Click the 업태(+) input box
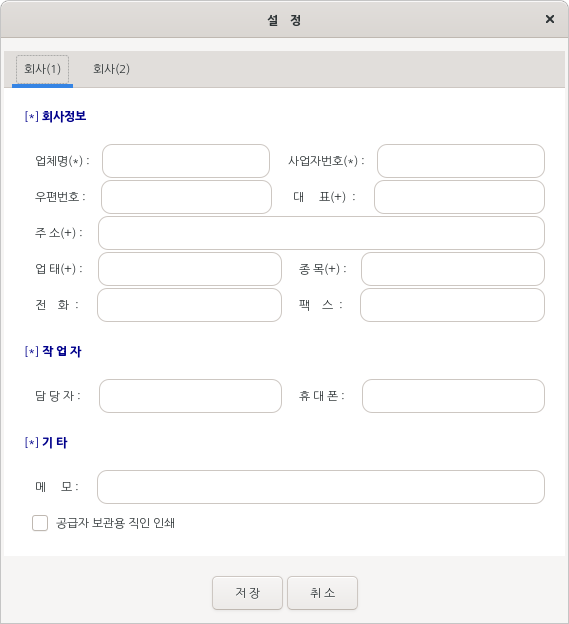The image size is (569, 624). point(190,269)
